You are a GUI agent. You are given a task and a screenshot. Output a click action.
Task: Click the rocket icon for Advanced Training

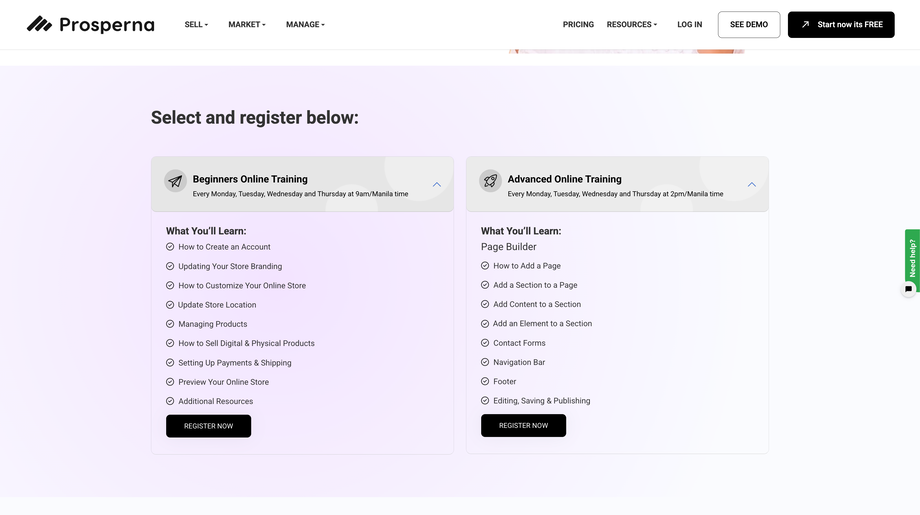click(x=490, y=181)
